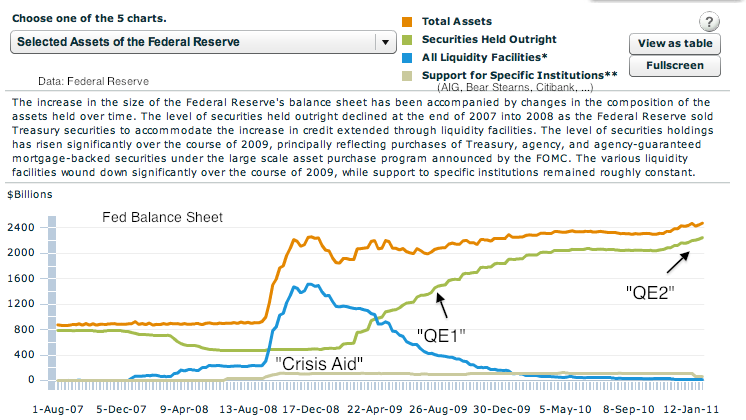Toggle the Total Assets series legend label
Screen dimensions: 746x420
point(464,22)
